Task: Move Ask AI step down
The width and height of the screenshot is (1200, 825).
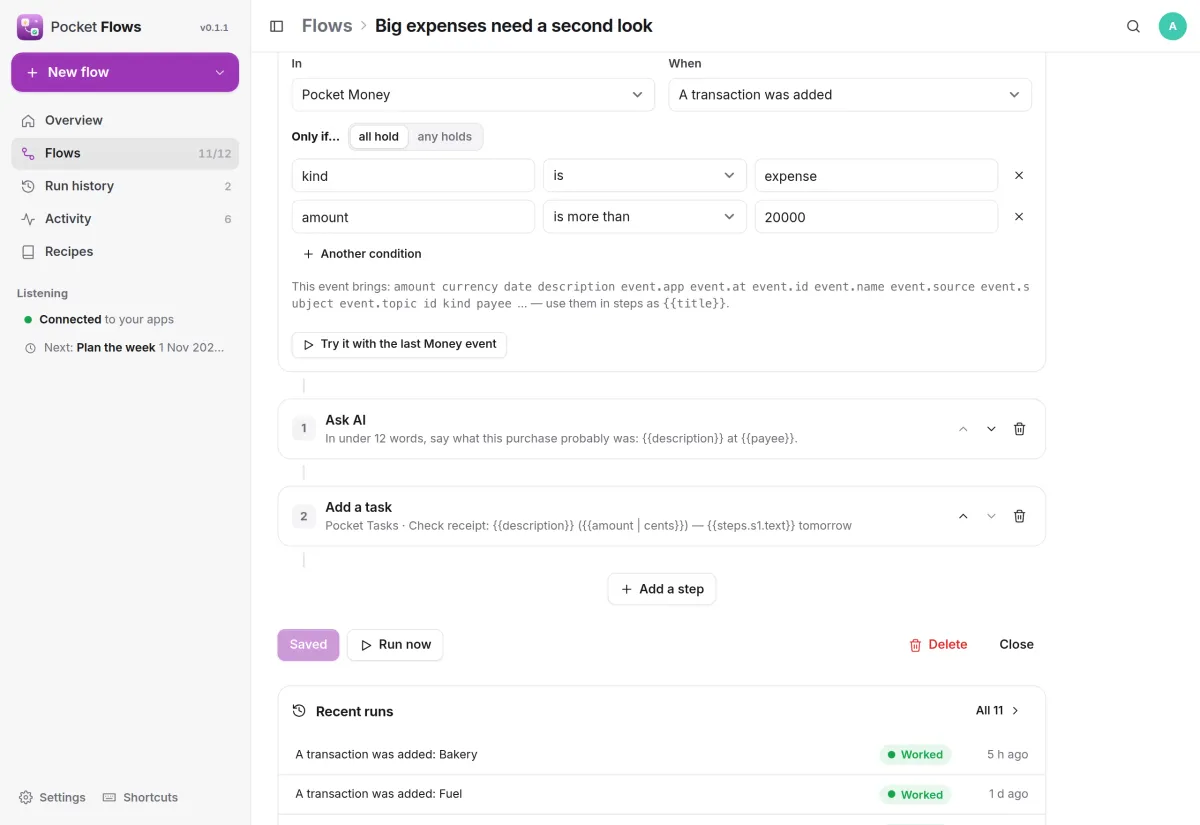Action: click(x=991, y=429)
